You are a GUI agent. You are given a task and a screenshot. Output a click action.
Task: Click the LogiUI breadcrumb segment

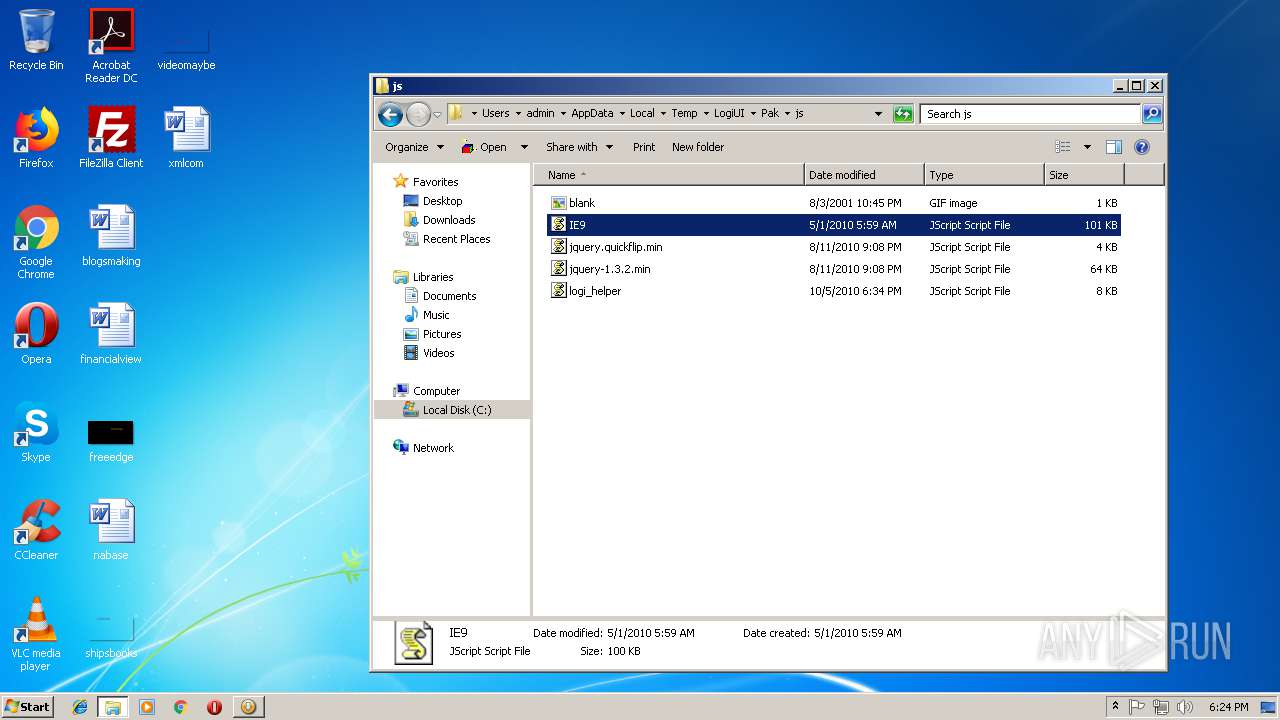tap(729, 114)
